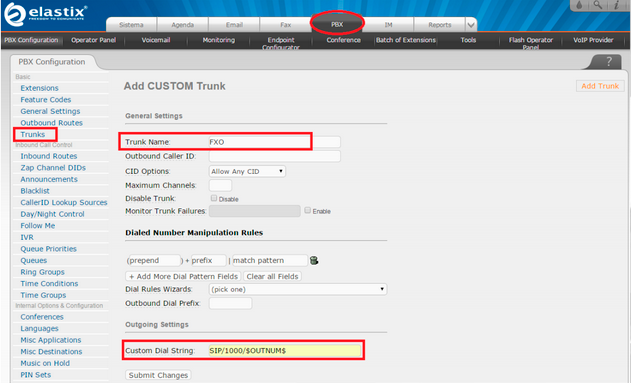Switch to the Email tab

coord(234,25)
